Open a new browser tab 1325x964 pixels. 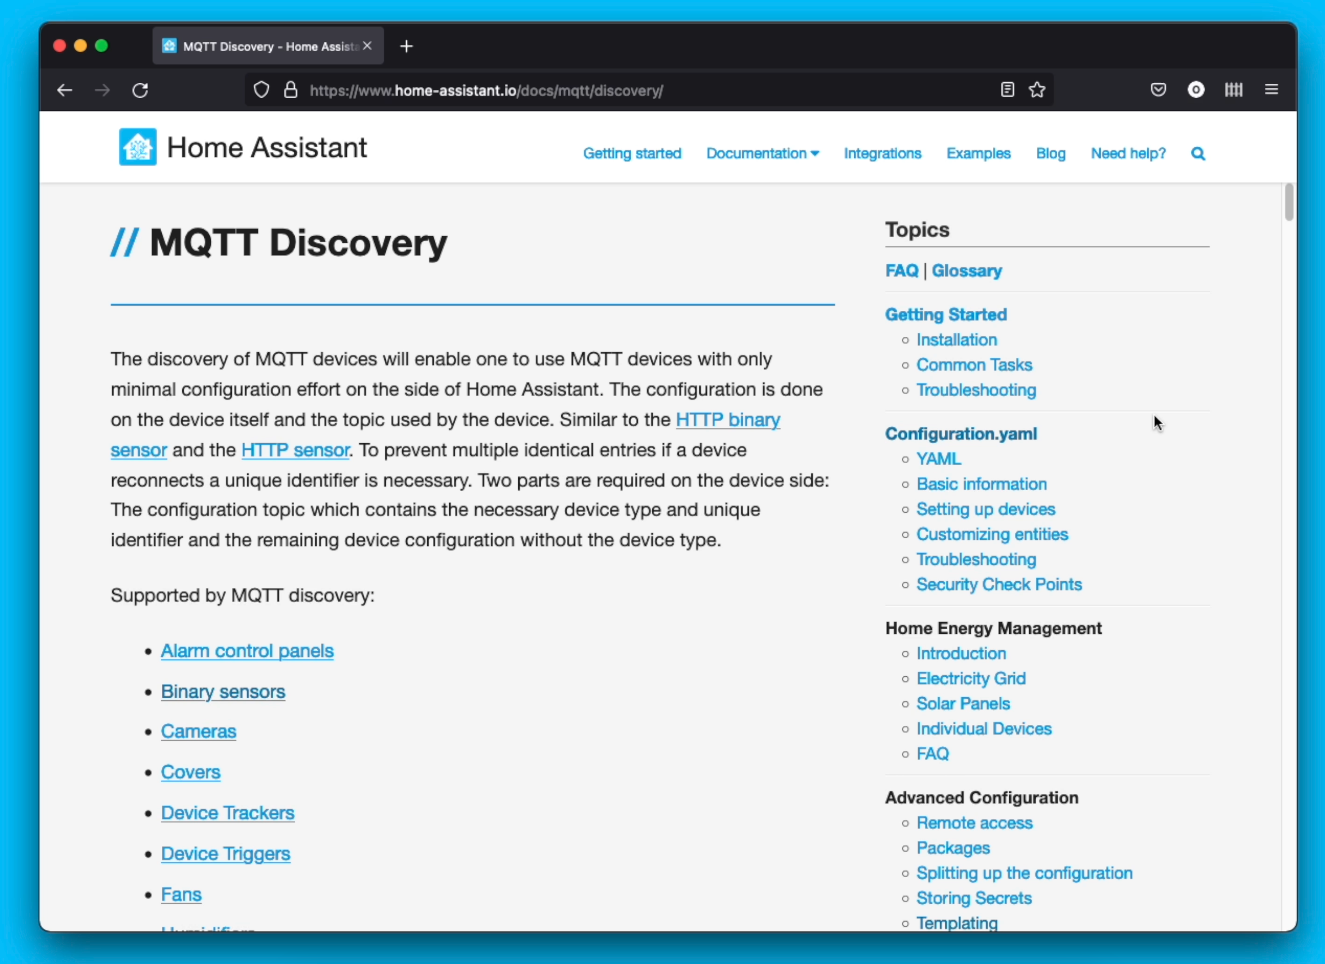(x=406, y=45)
